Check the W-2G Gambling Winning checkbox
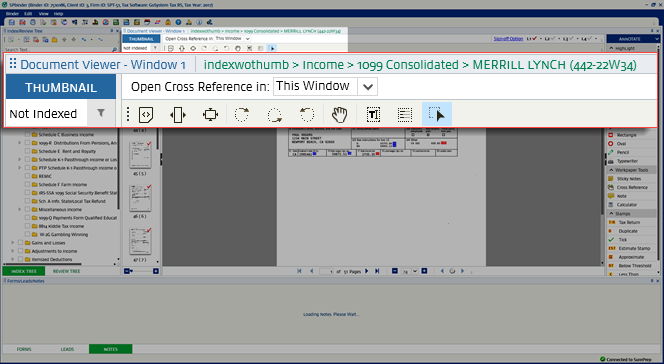The width and height of the screenshot is (664, 364). click(28, 234)
